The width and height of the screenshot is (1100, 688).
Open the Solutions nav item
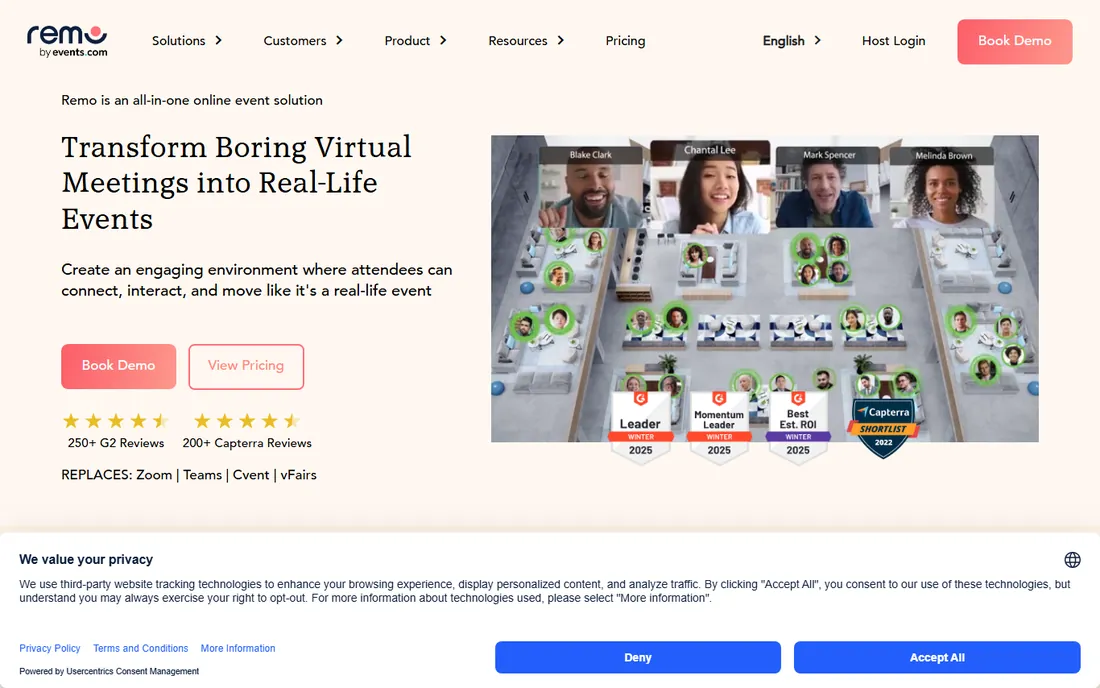click(x=179, y=41)
